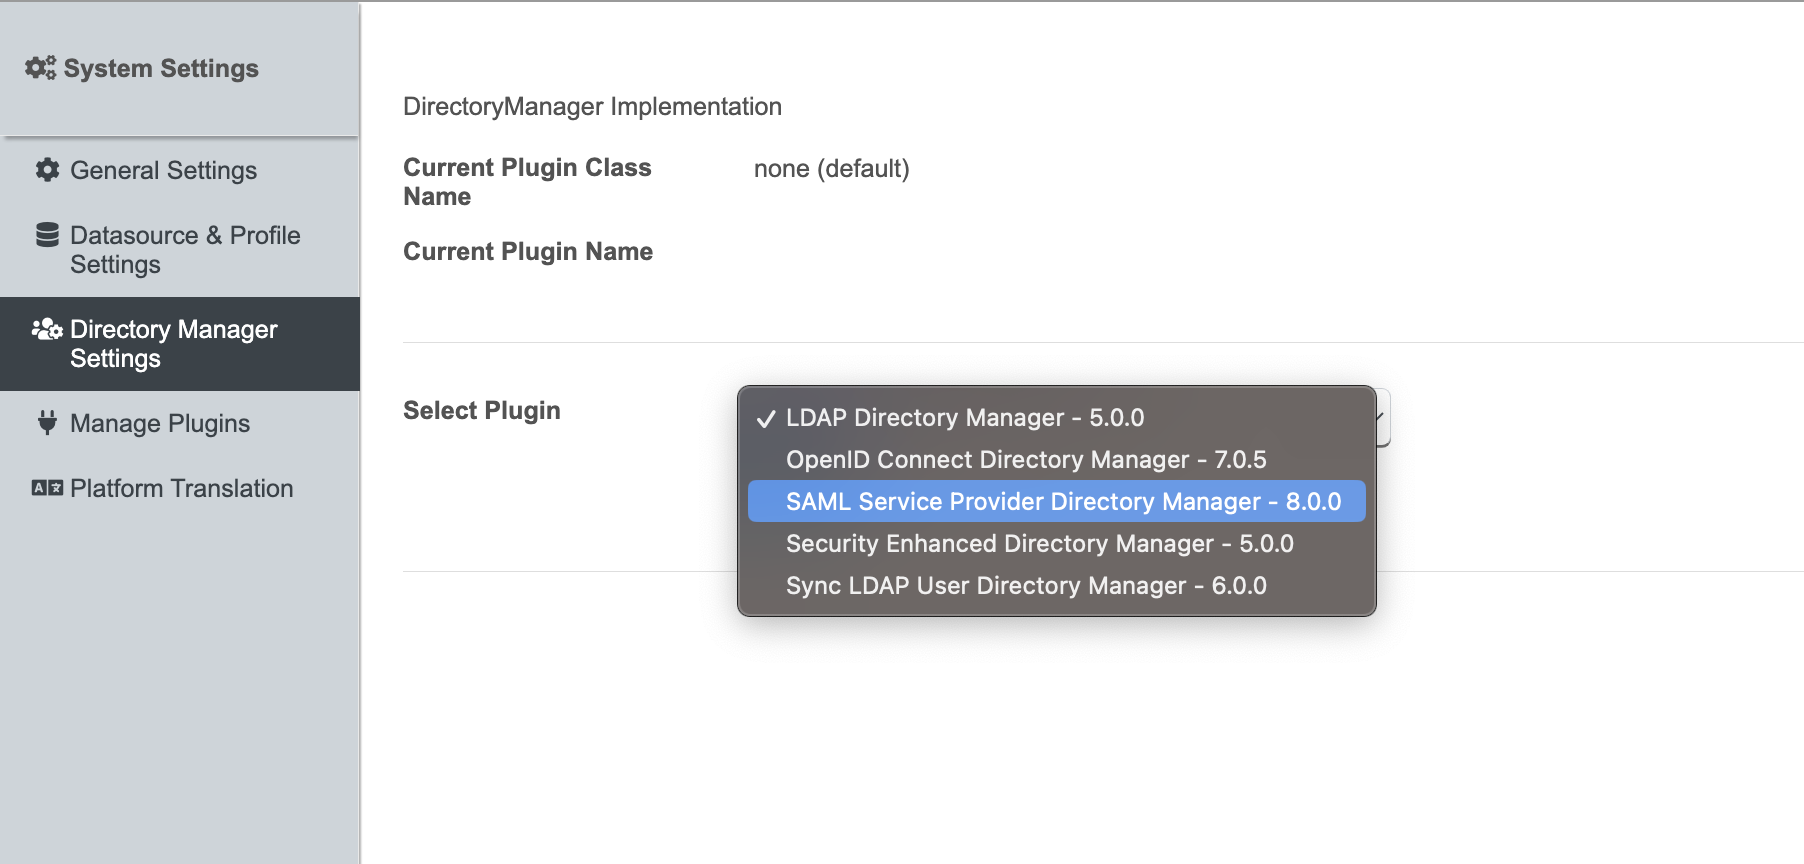Screen dimensions: 1804x864
Task: Click the Current Plugin Name label
Action: [x=527, y=252]
